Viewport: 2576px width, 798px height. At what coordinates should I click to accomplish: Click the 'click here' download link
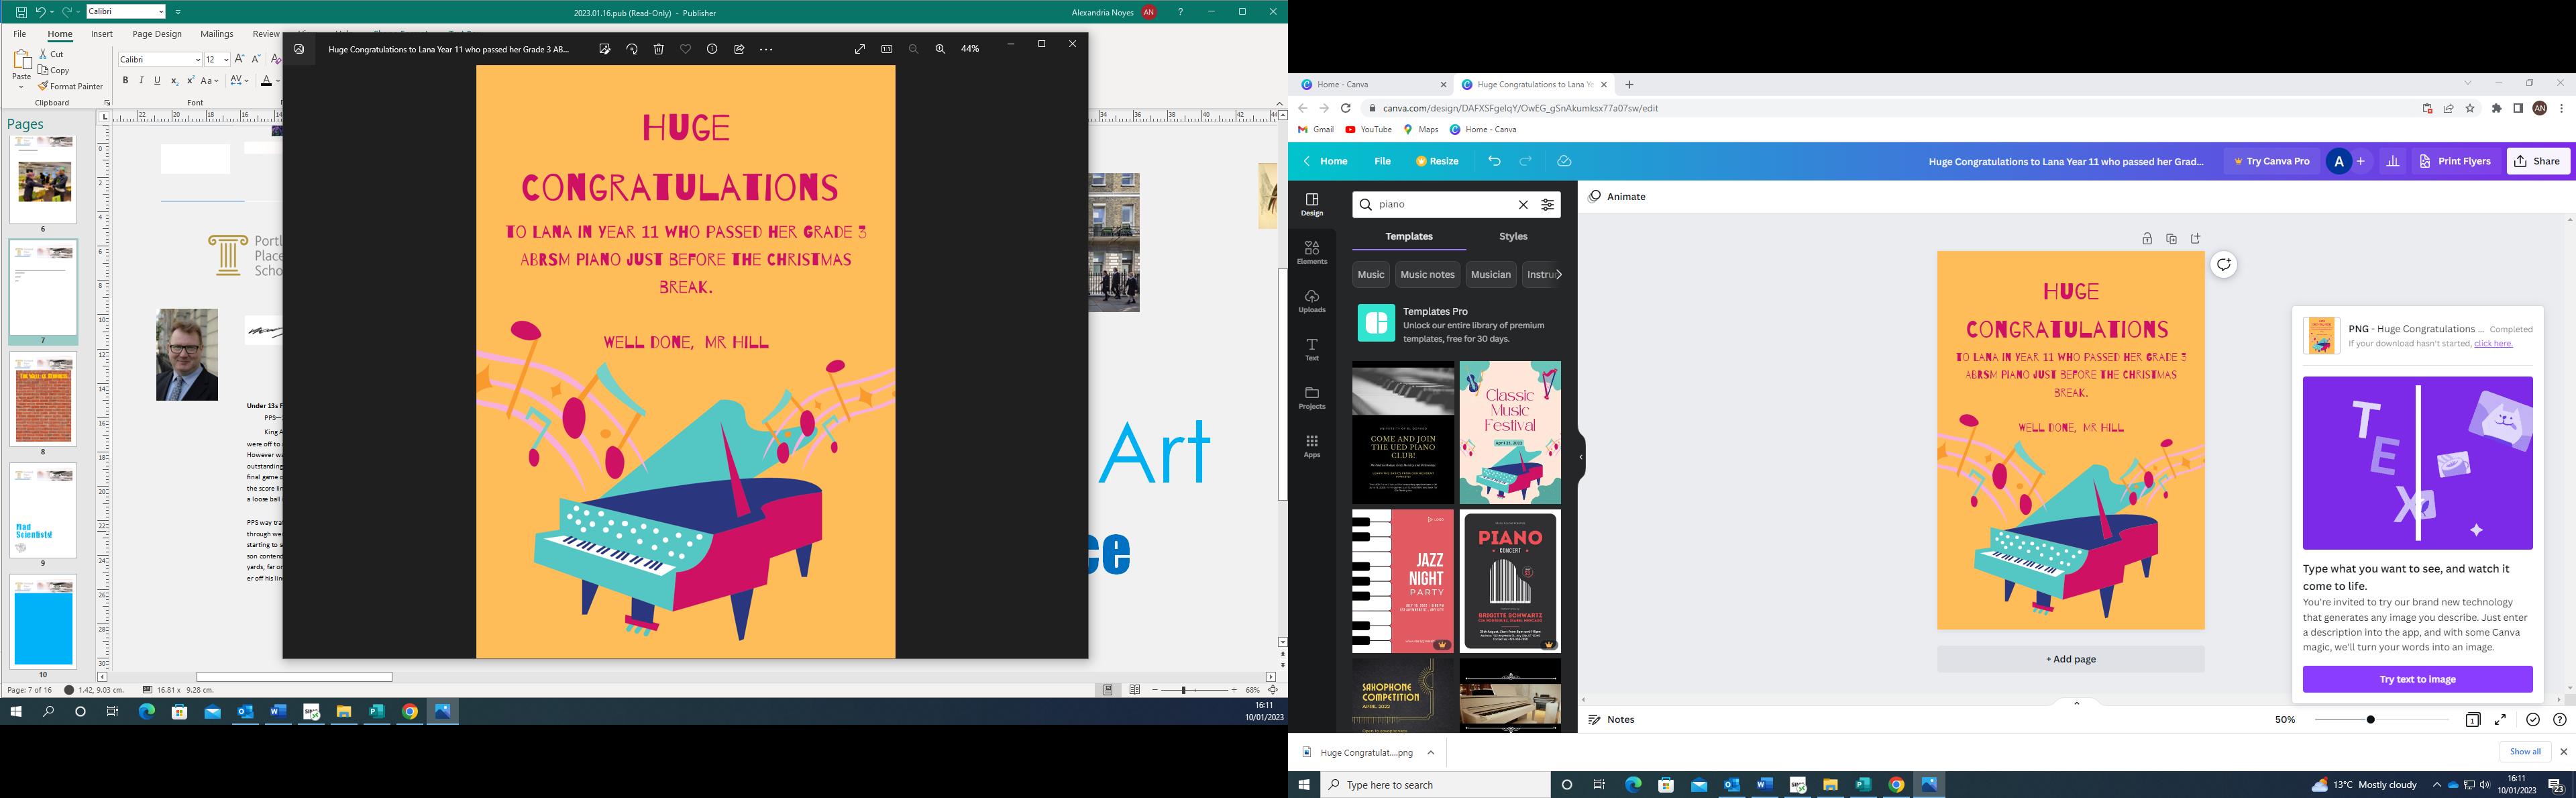(x=2492, y=344)
